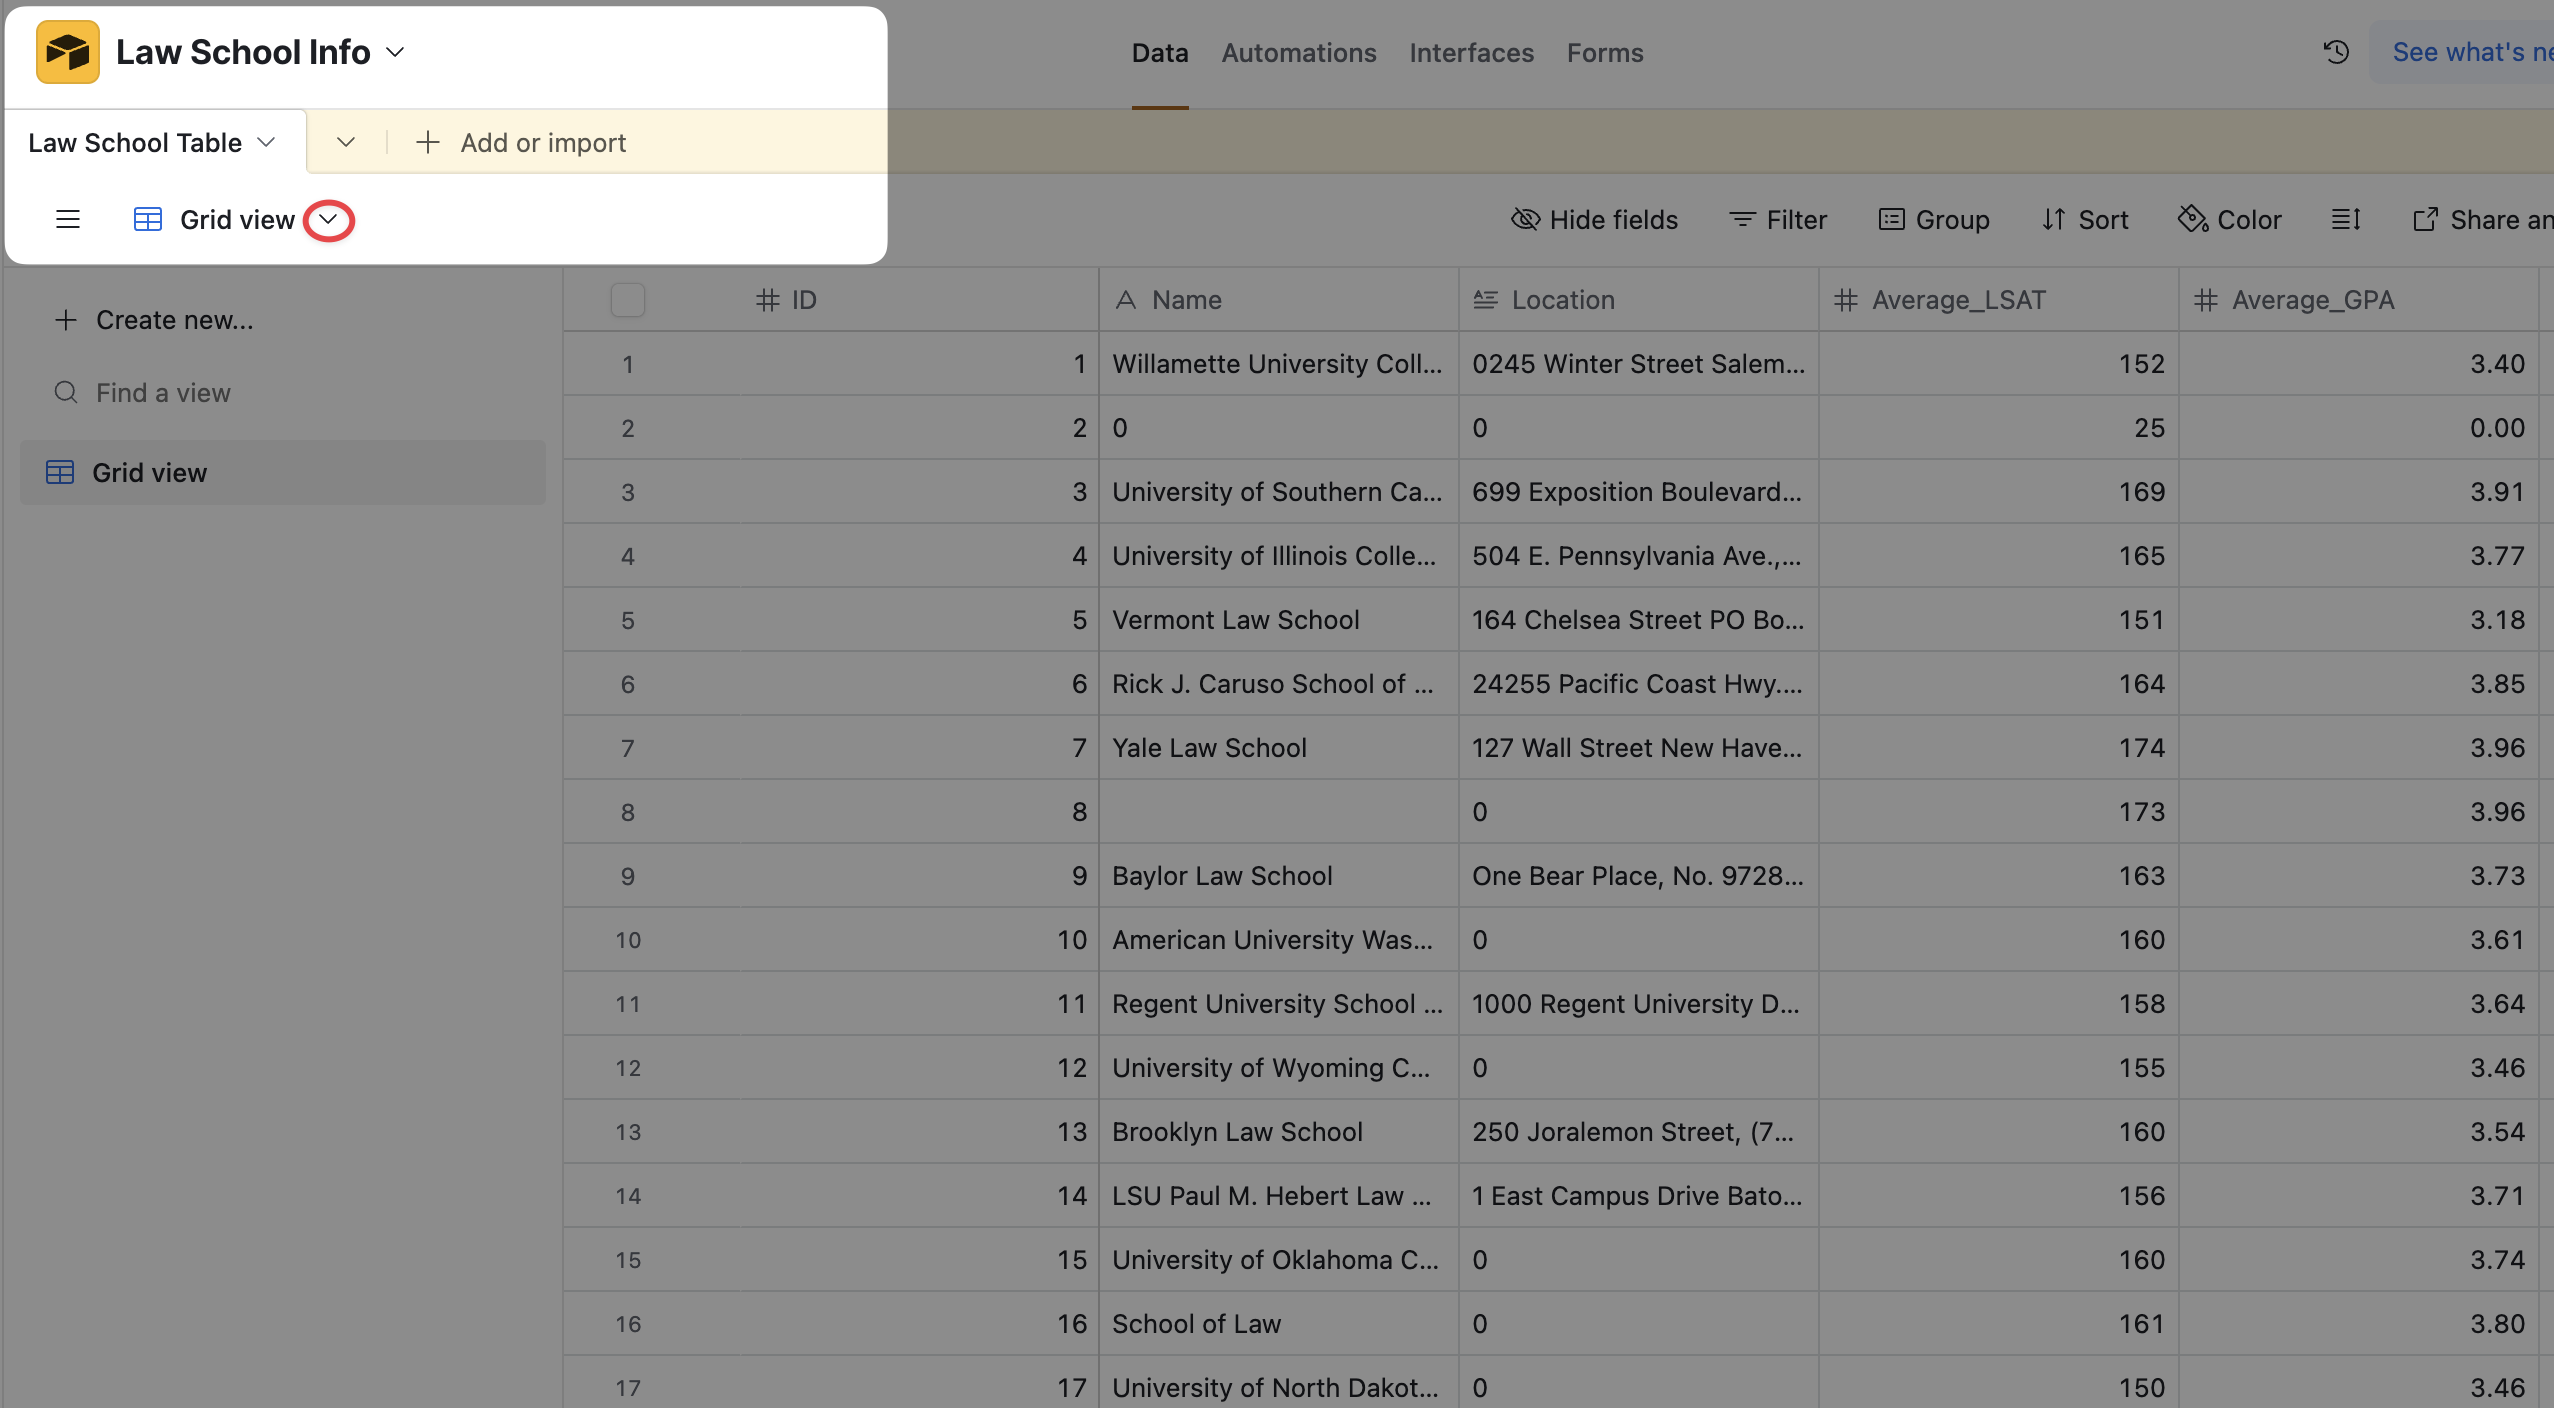Click the Name column header

click(x=1279, y=299)
